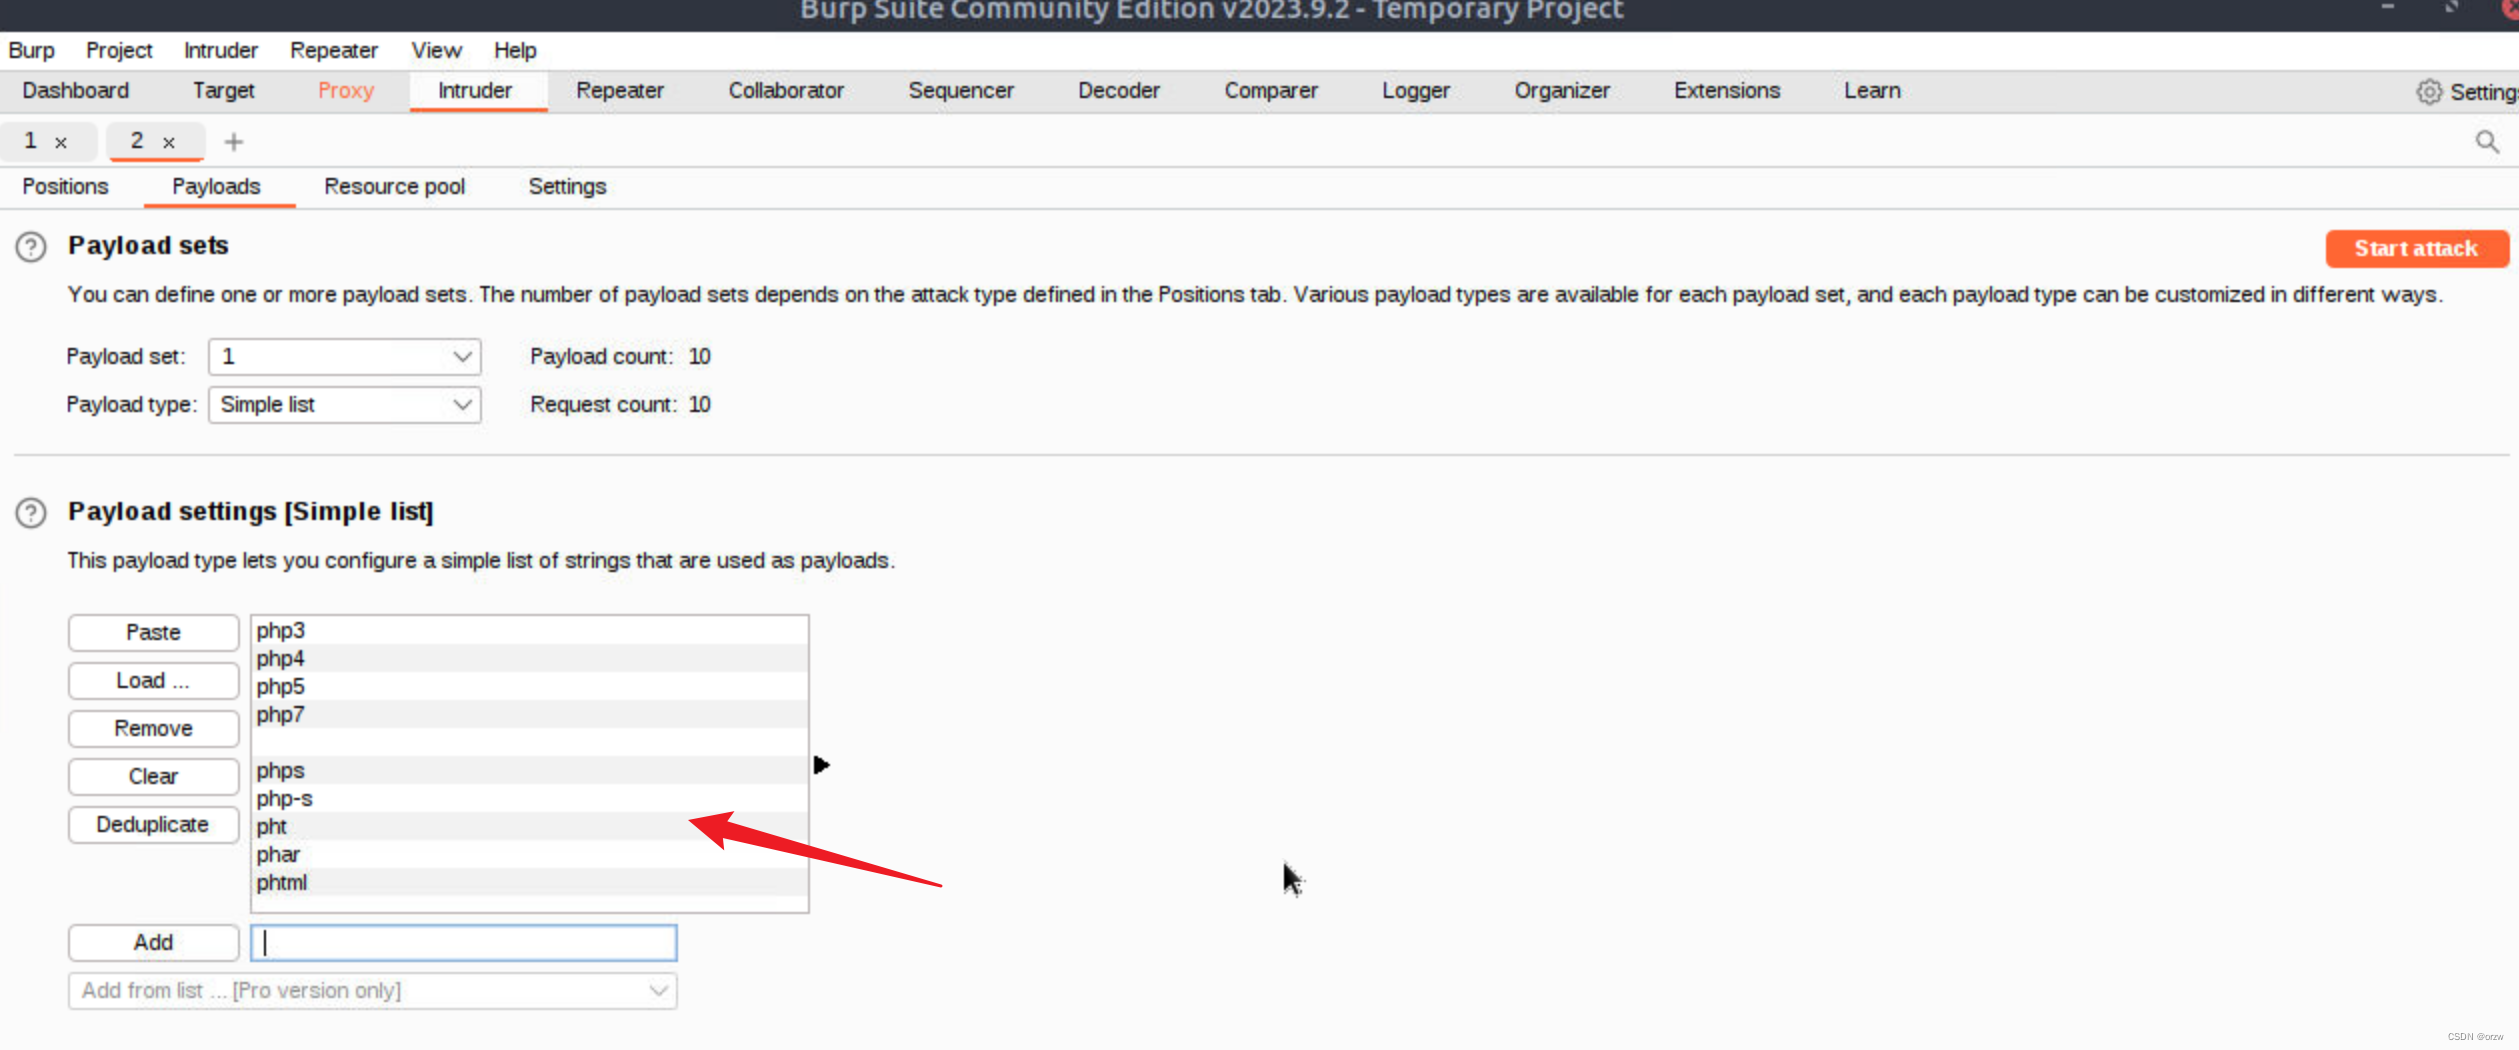Open the Intruder menu in the menu bar
Screen dimensions: 2519x1050
click(x=219, y=50)
